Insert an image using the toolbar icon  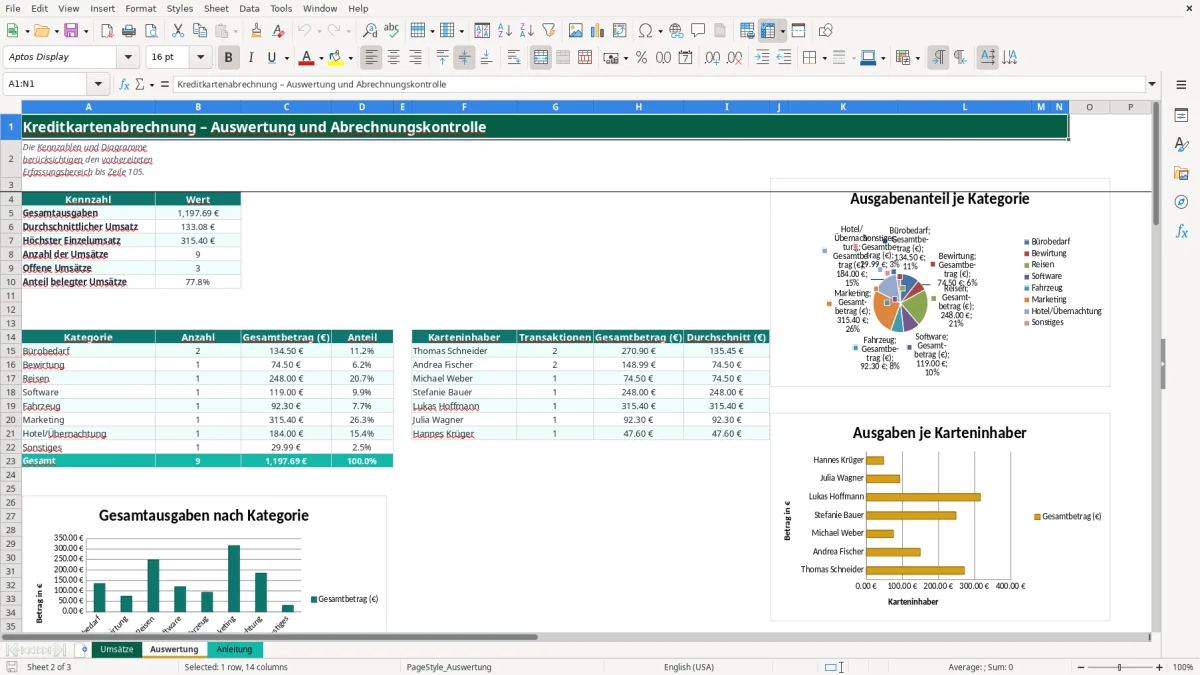[x=575, y=31]
